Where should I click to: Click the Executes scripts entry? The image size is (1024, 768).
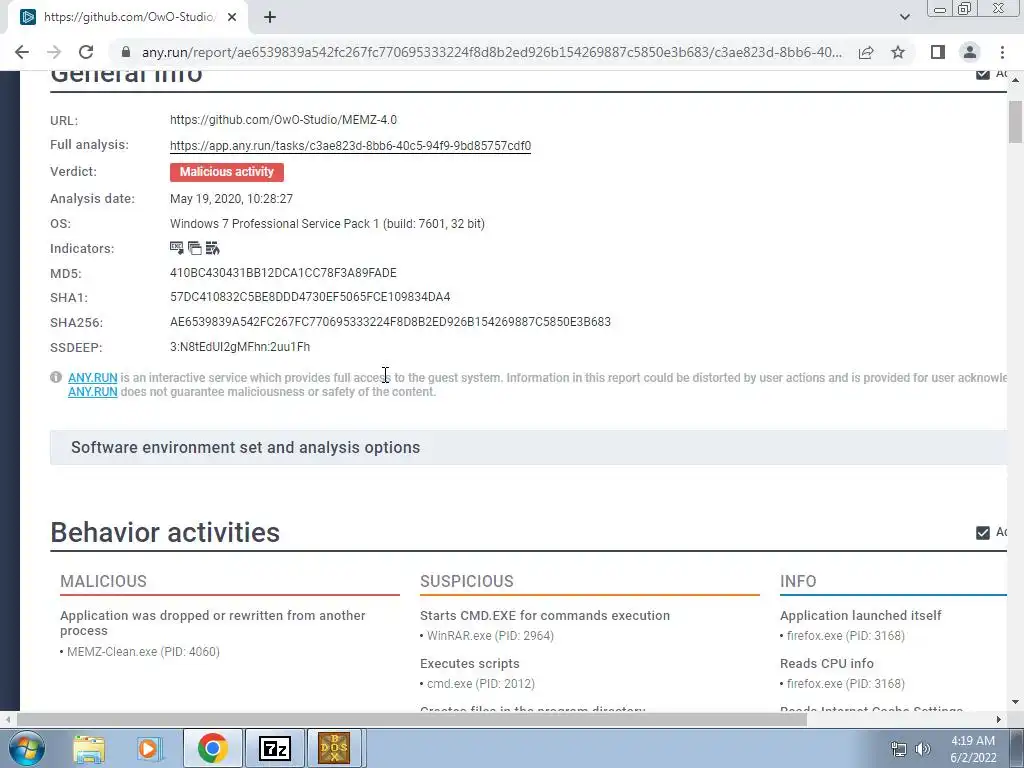click(470, 664)
